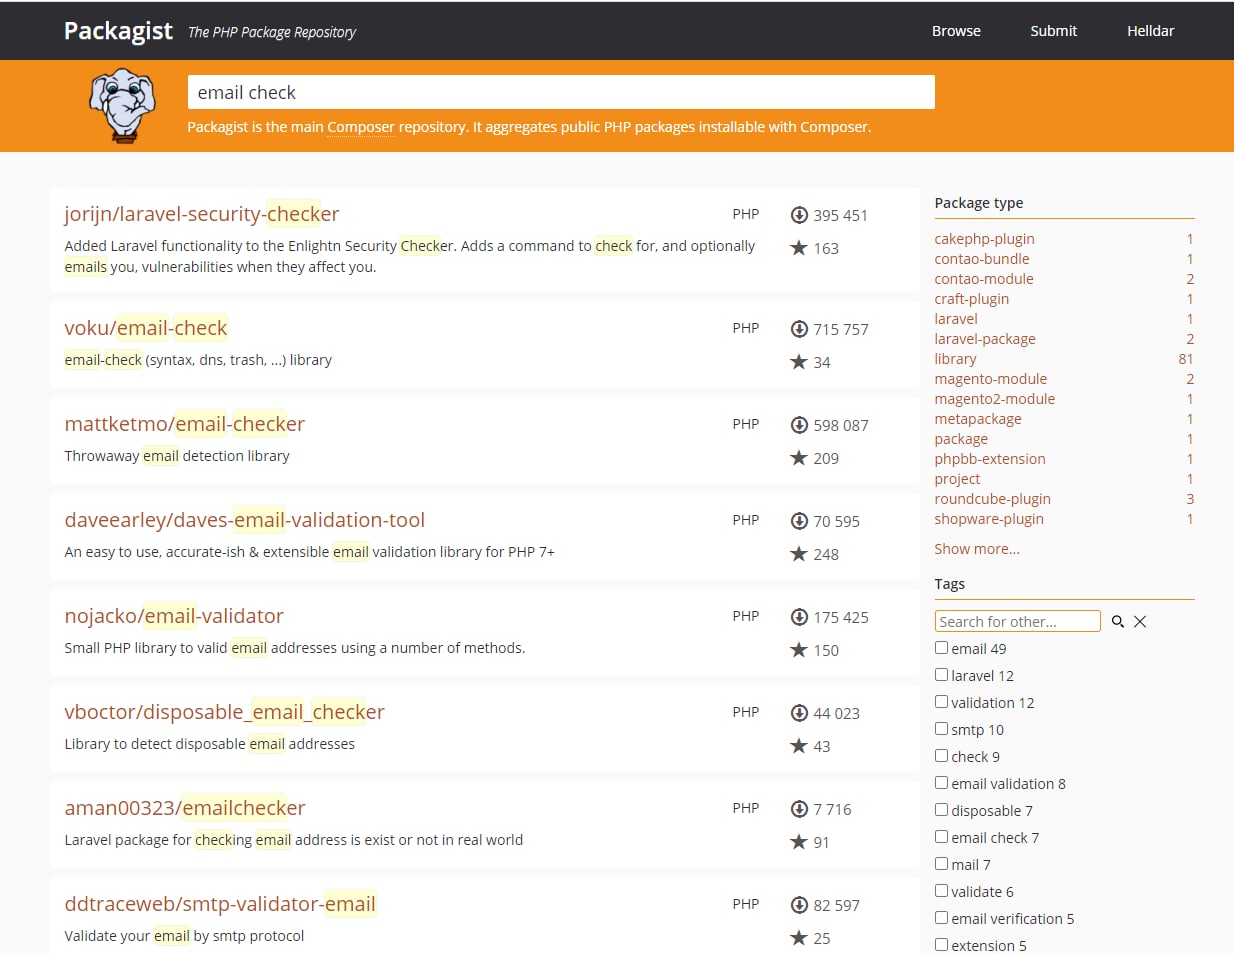This screenshot has width=1234, height=953.
Task: Check the 'validate 6' tag checkbox
Action: click(x=941, y=891)
